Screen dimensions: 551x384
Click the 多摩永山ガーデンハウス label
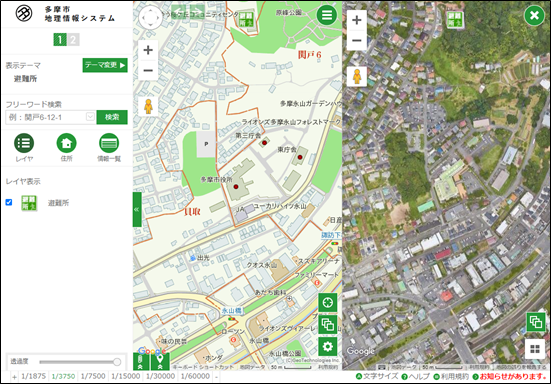[311, 103]
